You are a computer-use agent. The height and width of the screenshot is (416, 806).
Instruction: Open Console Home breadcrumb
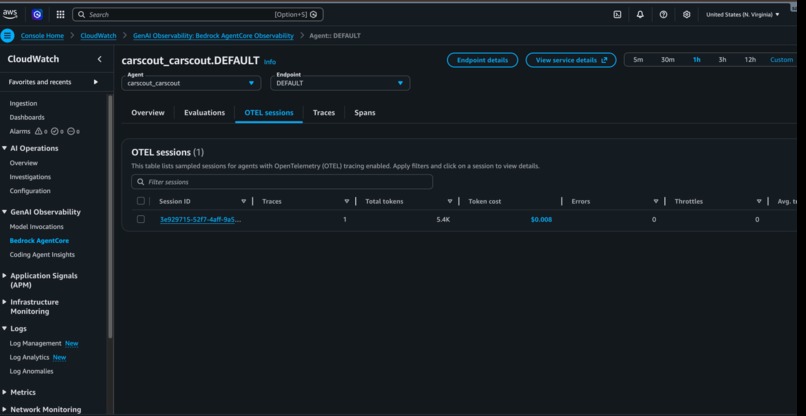pos(42,36)
